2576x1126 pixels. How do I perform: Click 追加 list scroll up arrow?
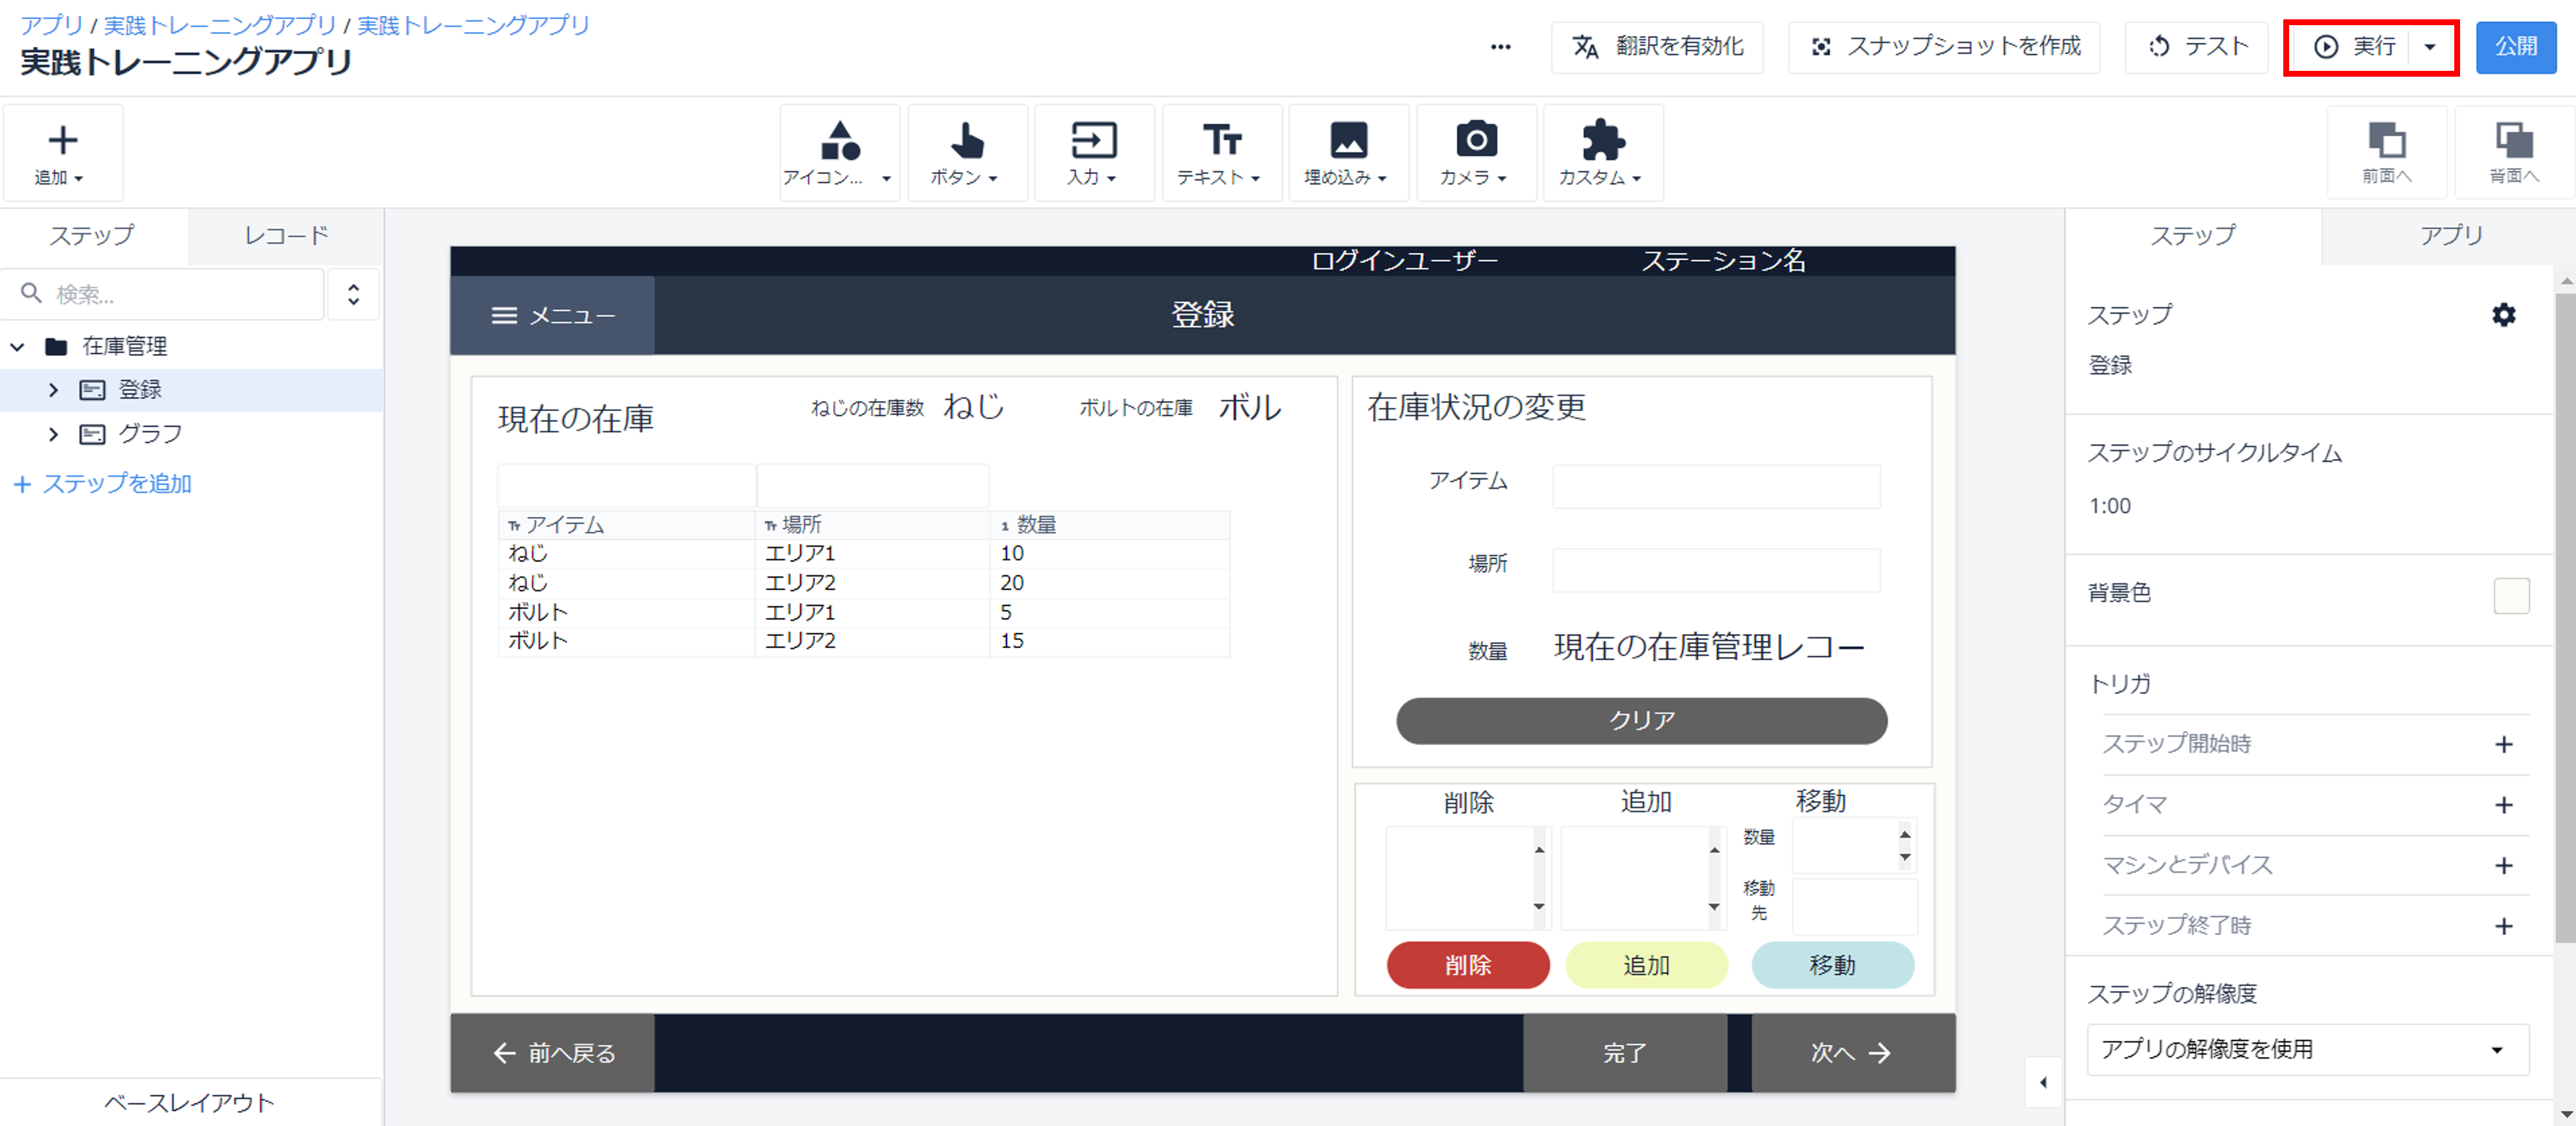click(x=1714, y=850)
